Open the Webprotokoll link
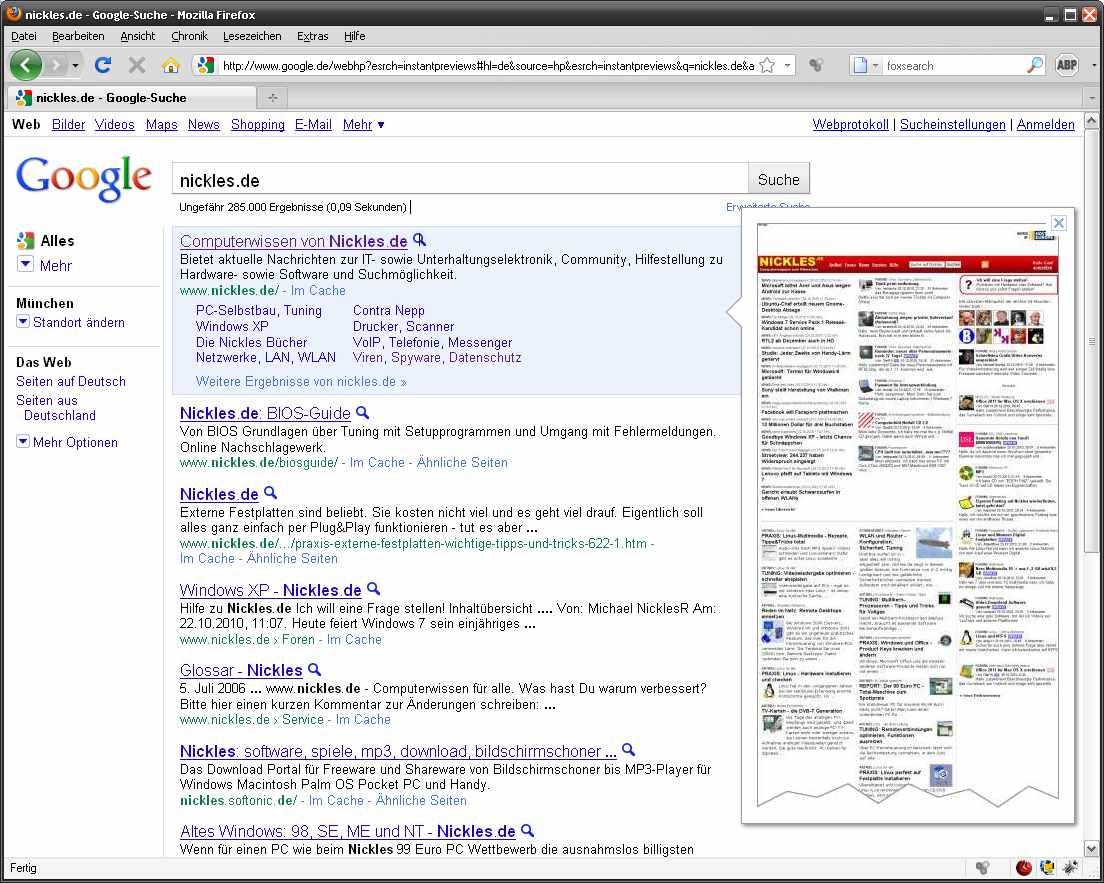The width and height of the screenshot is (1104, 883). coord(851,125)
